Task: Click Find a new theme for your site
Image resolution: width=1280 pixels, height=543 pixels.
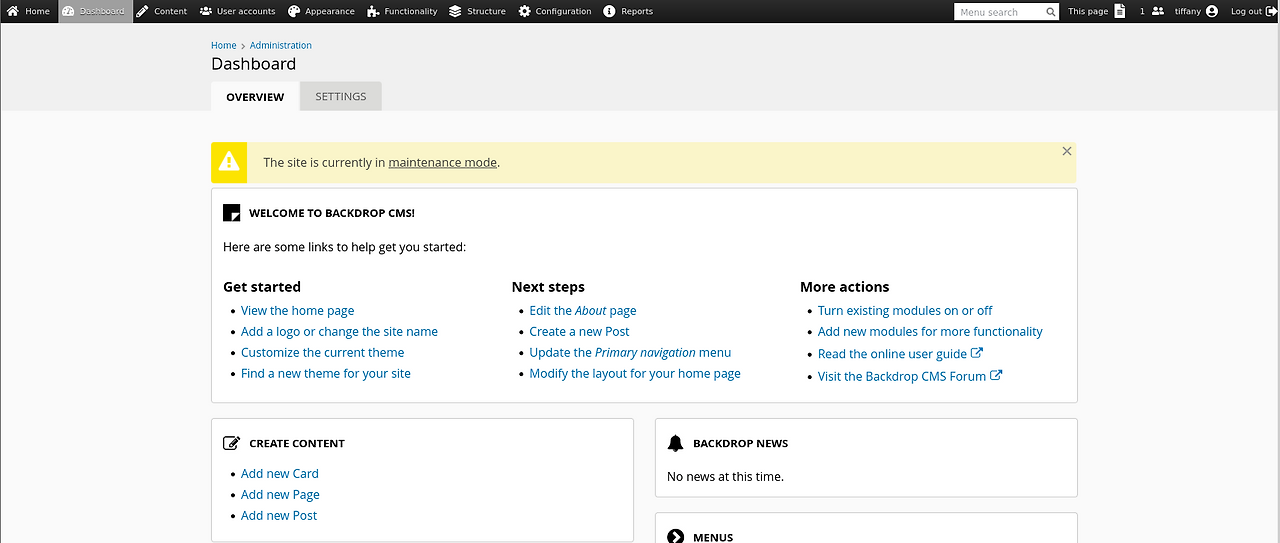Action: [326, 374]
